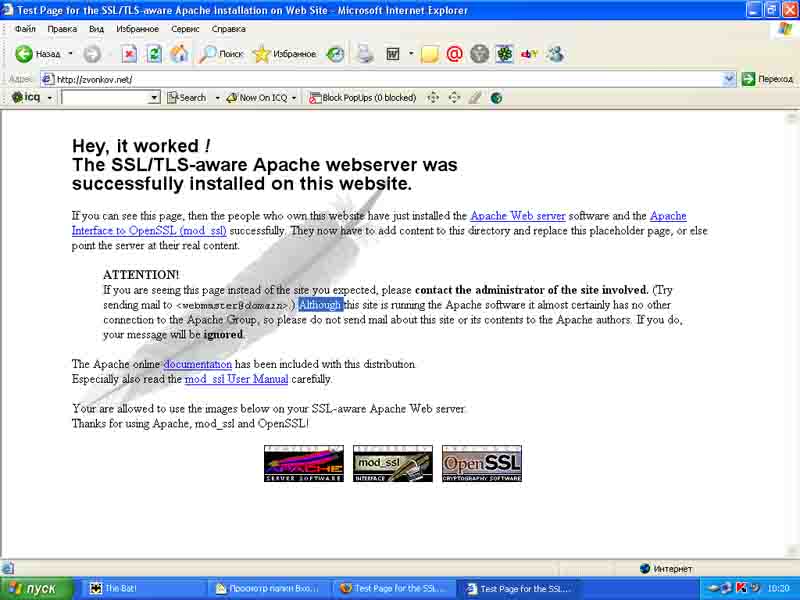Stop page loading with the red X icon

[x=129, y=54]
